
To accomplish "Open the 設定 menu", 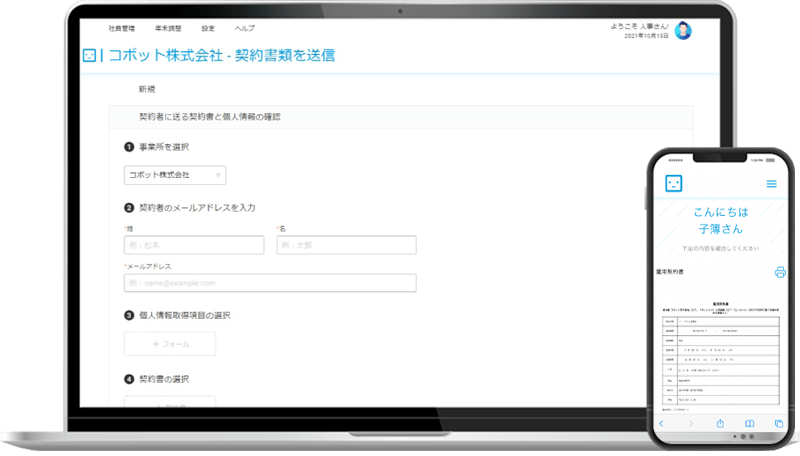I will coord(208,29).
